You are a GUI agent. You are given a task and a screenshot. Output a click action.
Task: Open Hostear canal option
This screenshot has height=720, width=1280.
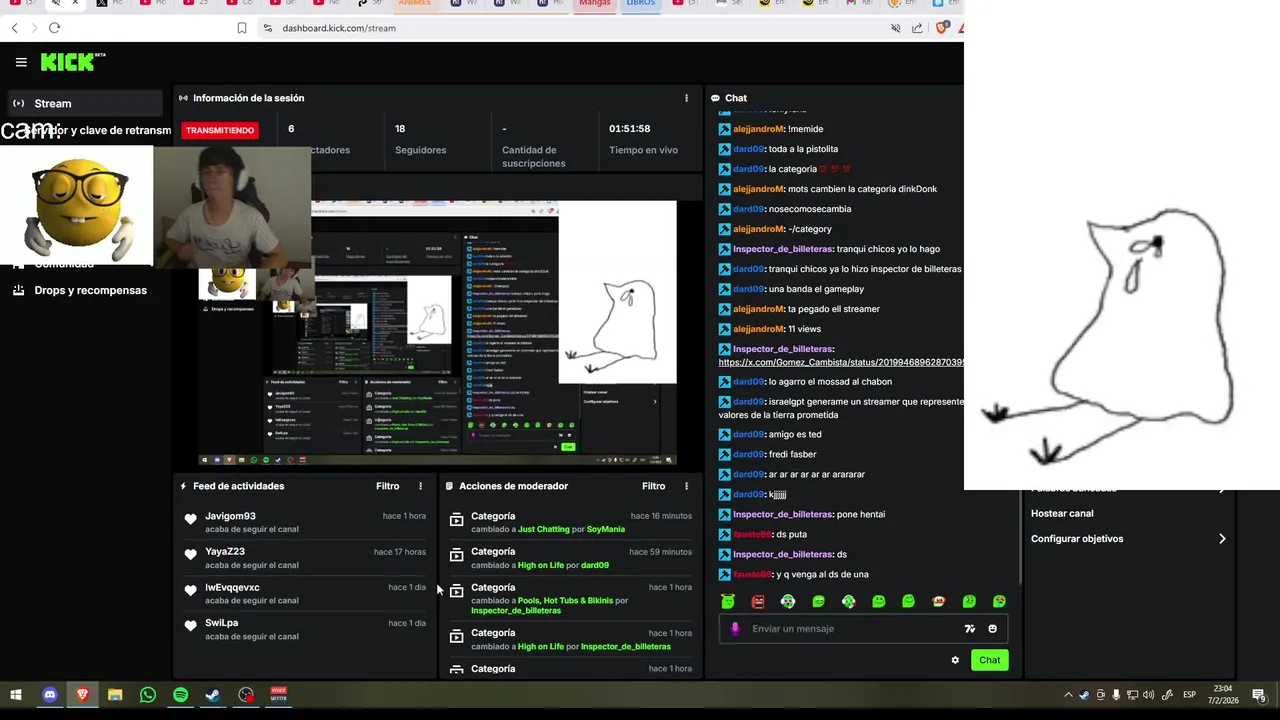(x=1062, y=513)
